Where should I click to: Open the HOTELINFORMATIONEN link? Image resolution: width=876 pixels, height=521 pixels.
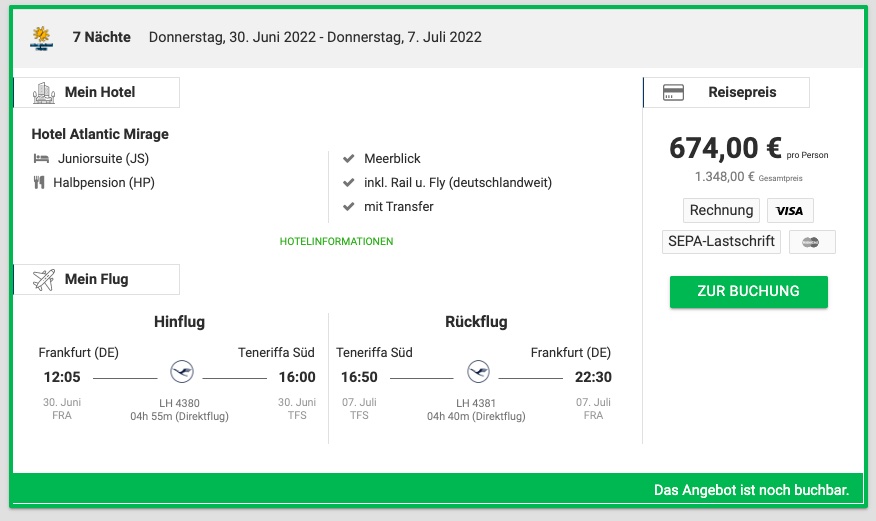click(336, 241)
